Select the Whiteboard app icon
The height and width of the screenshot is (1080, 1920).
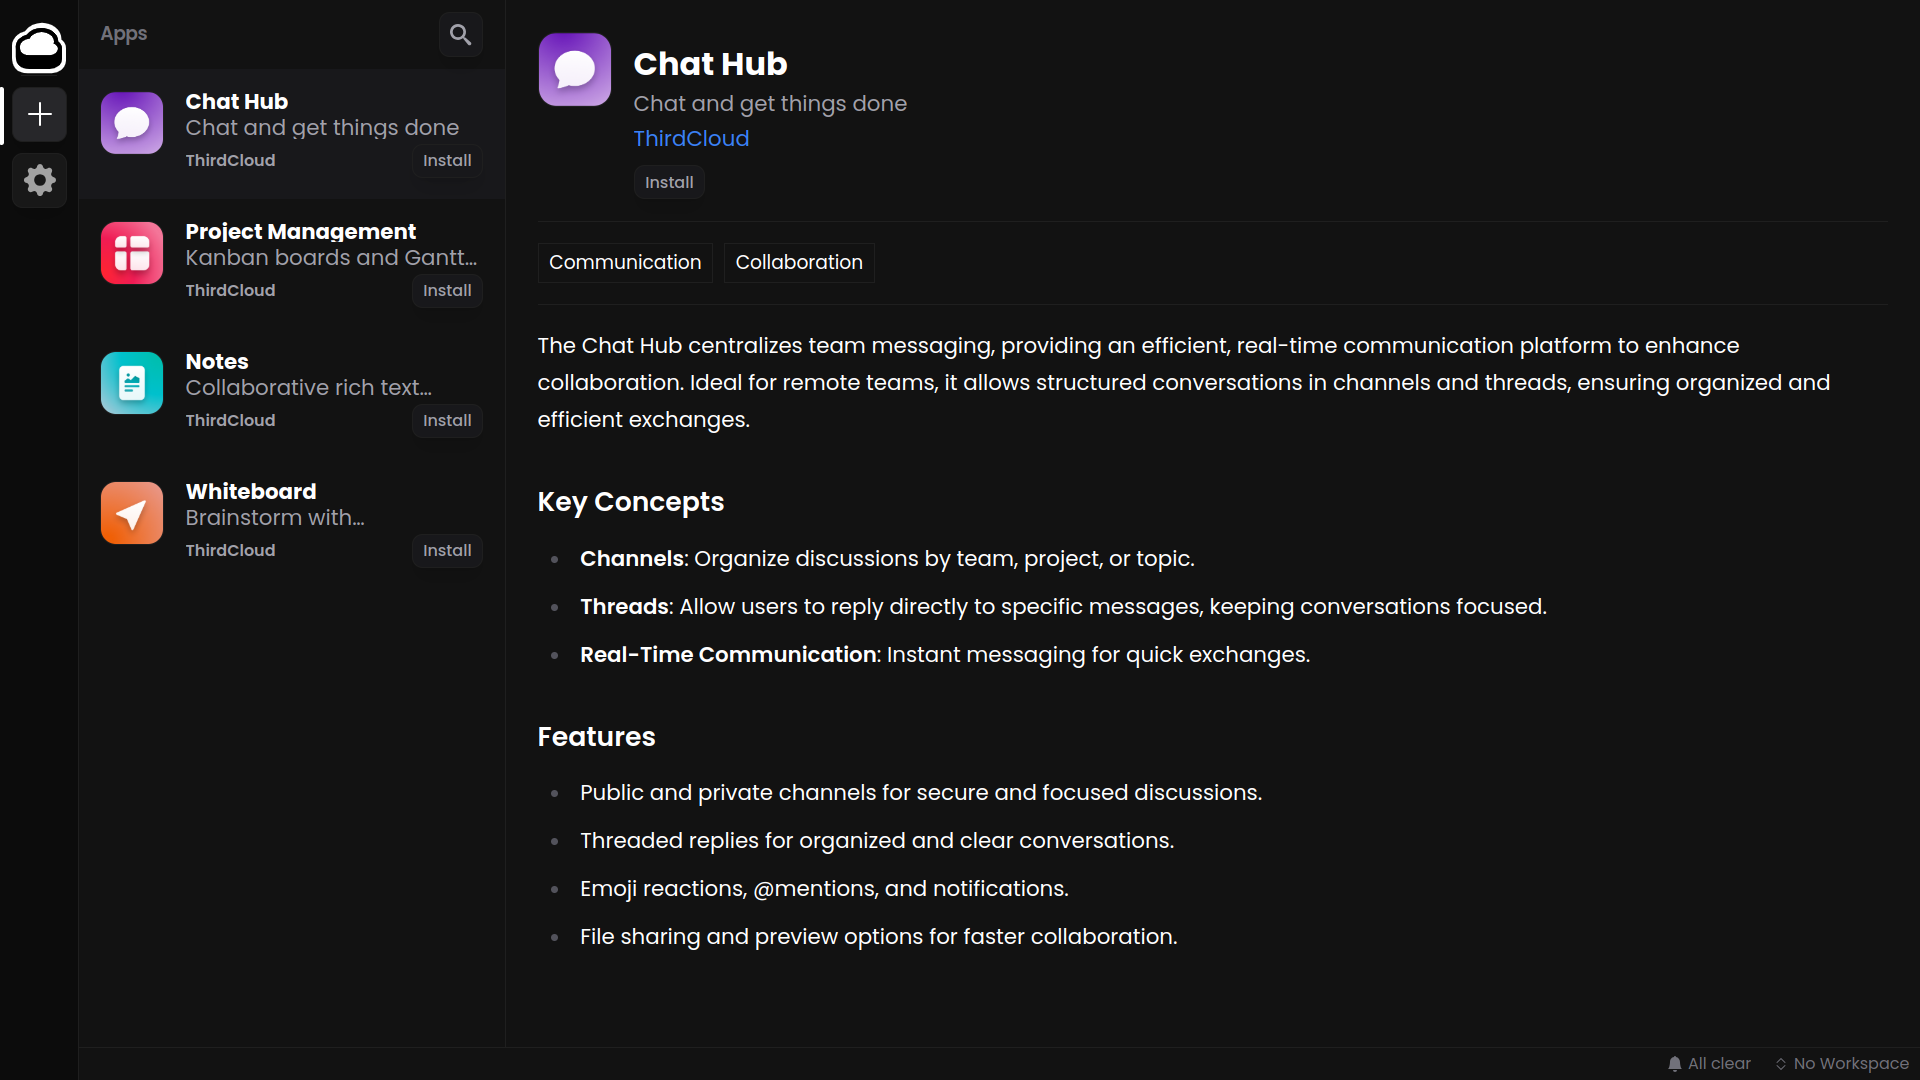(131, 512)
